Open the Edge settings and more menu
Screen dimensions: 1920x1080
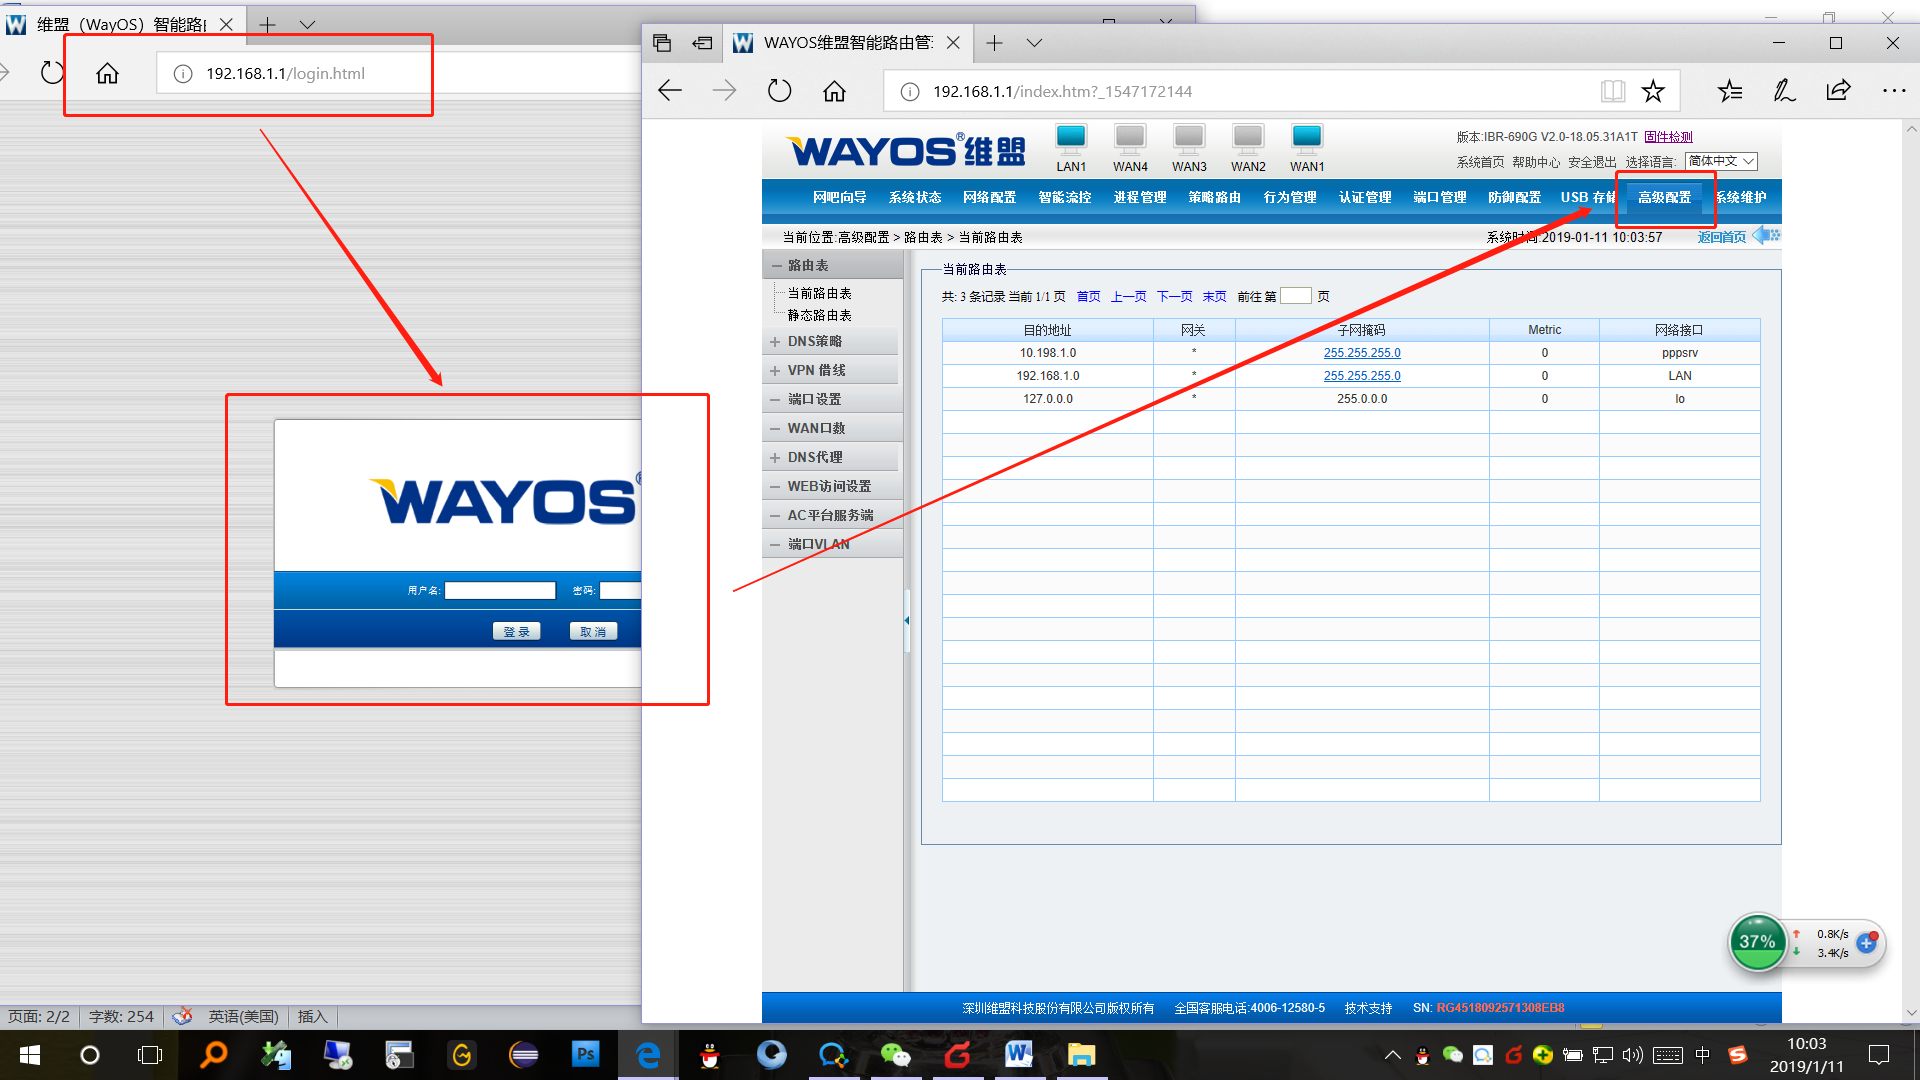(x=1894, y=91)
